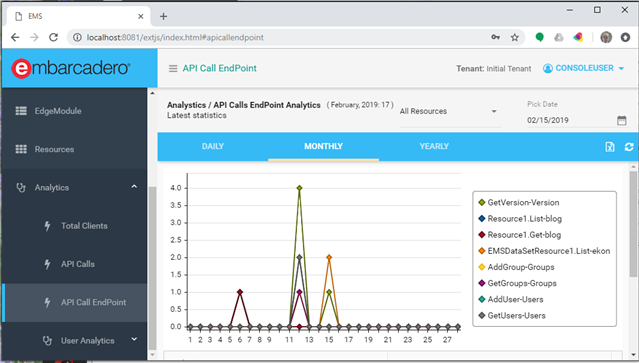Image resolution: width=639 pixels, height=363 pixels.
Task: Reload the page in the browser toolbar
Action: 53,37
